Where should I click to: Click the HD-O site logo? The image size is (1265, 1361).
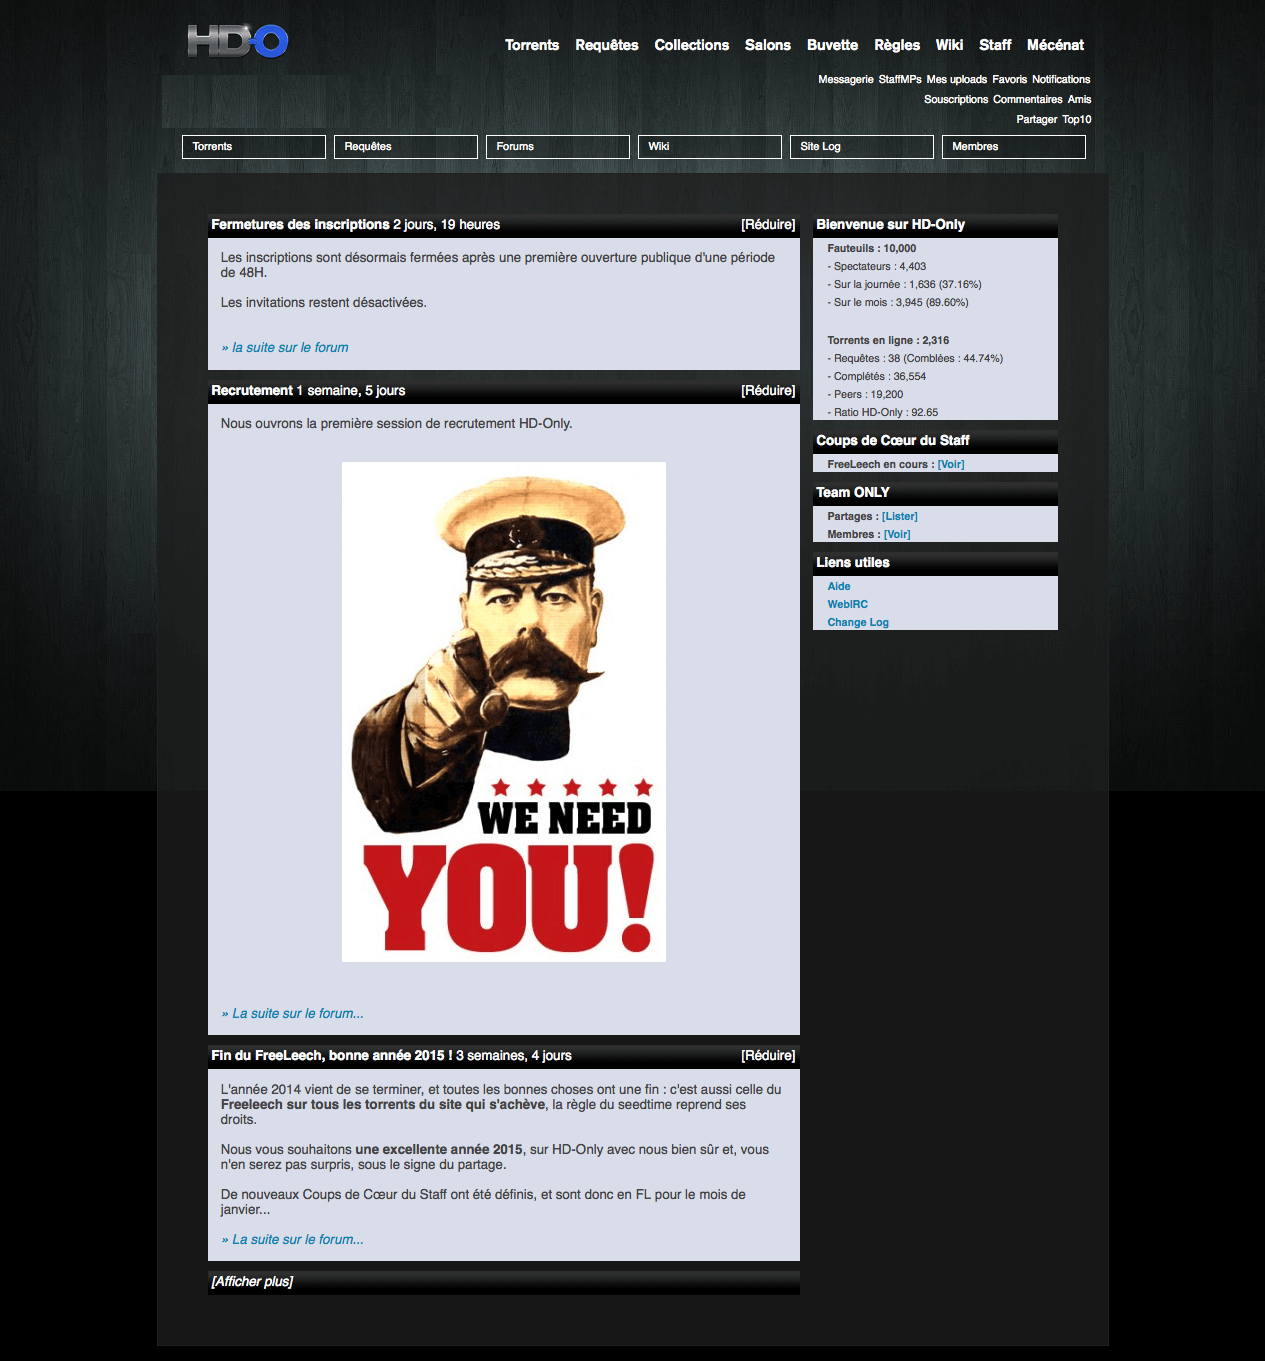238,41
